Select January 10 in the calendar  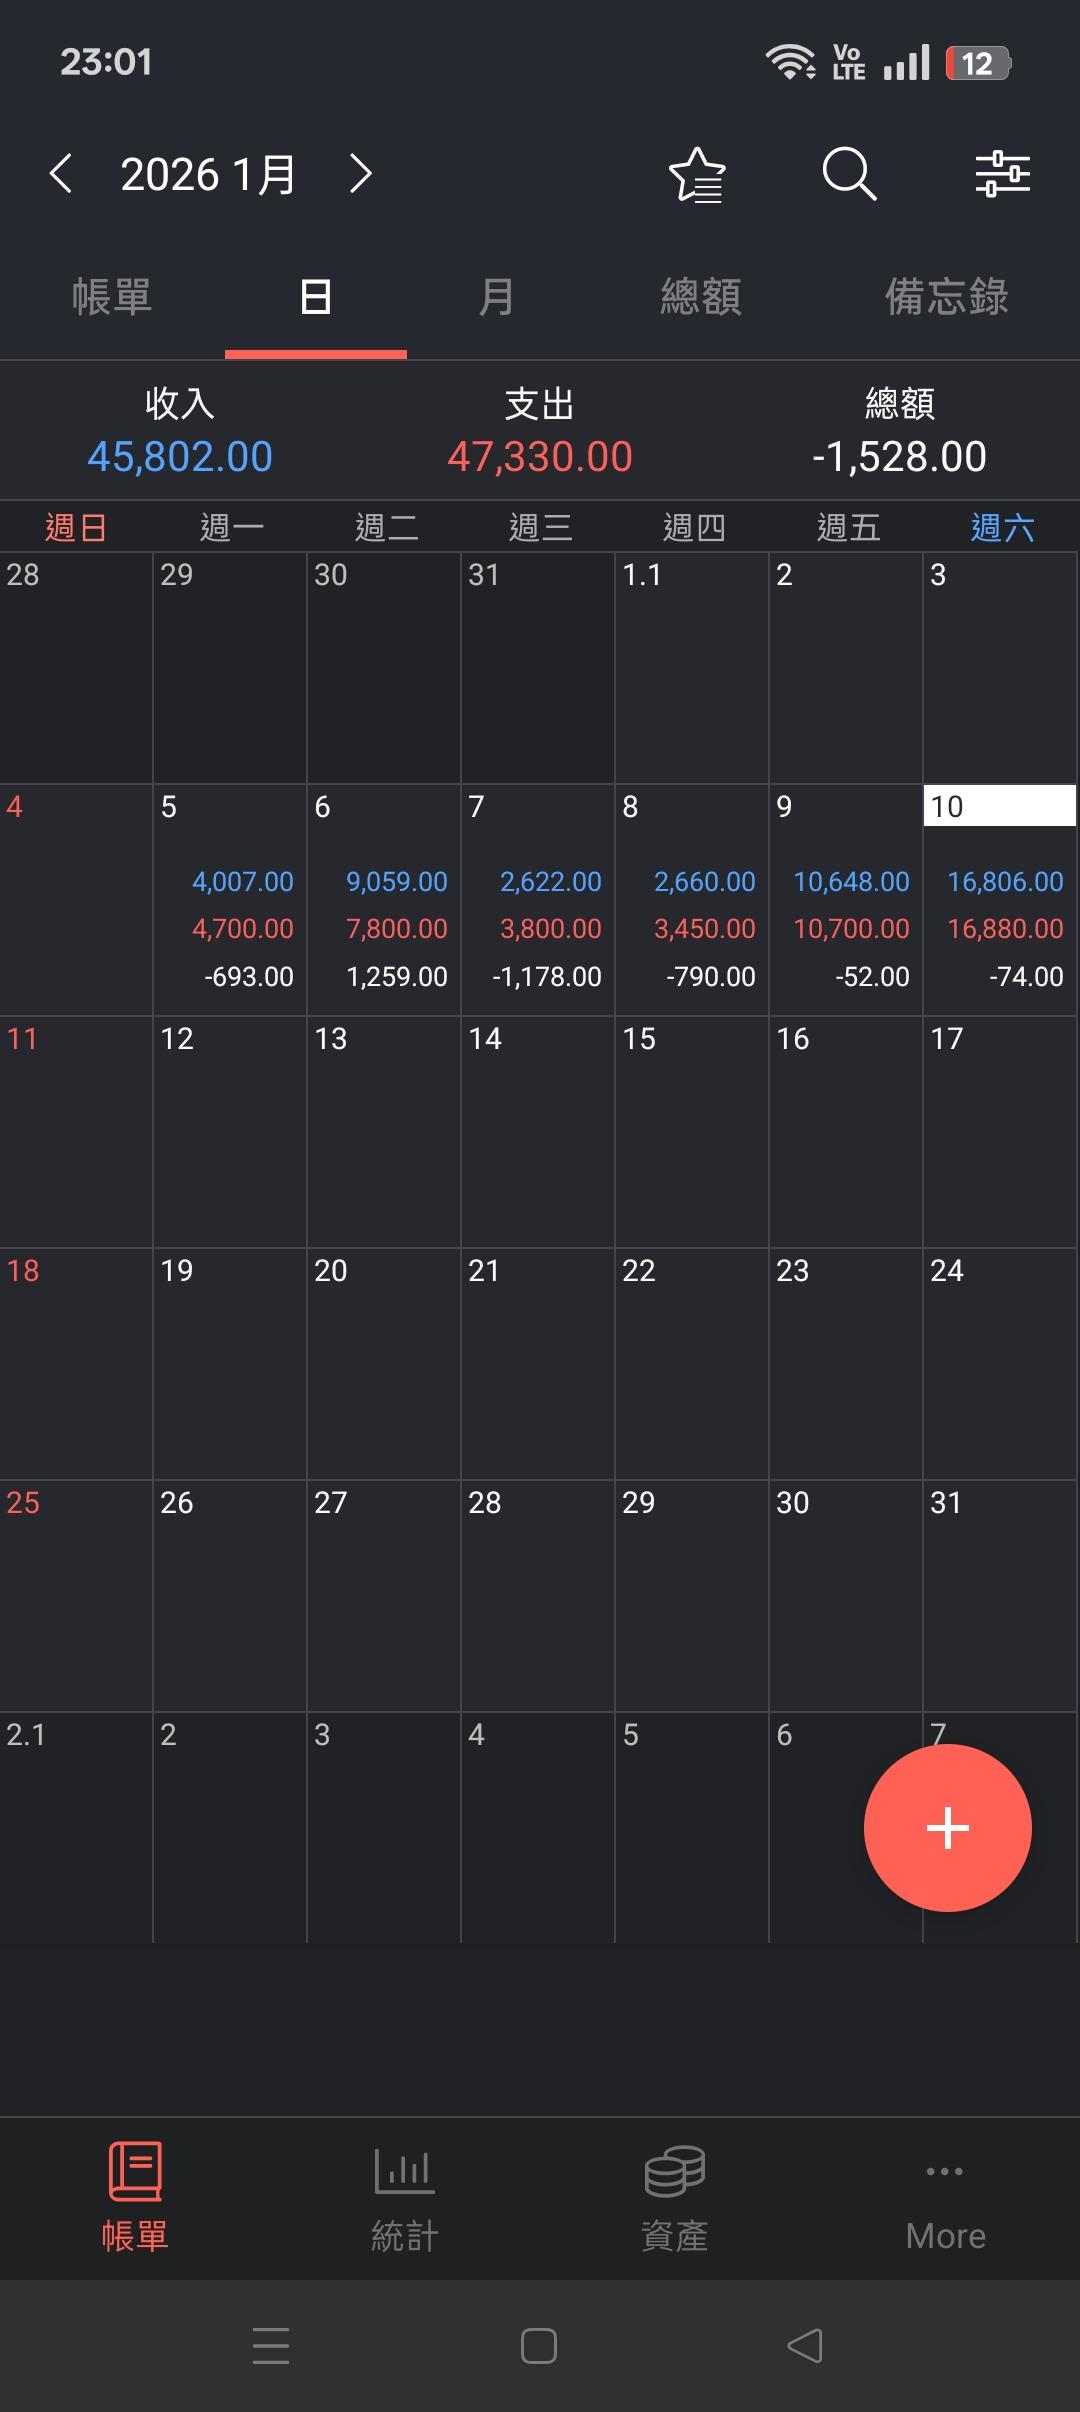pyautogui.click(x=999, y=900)
